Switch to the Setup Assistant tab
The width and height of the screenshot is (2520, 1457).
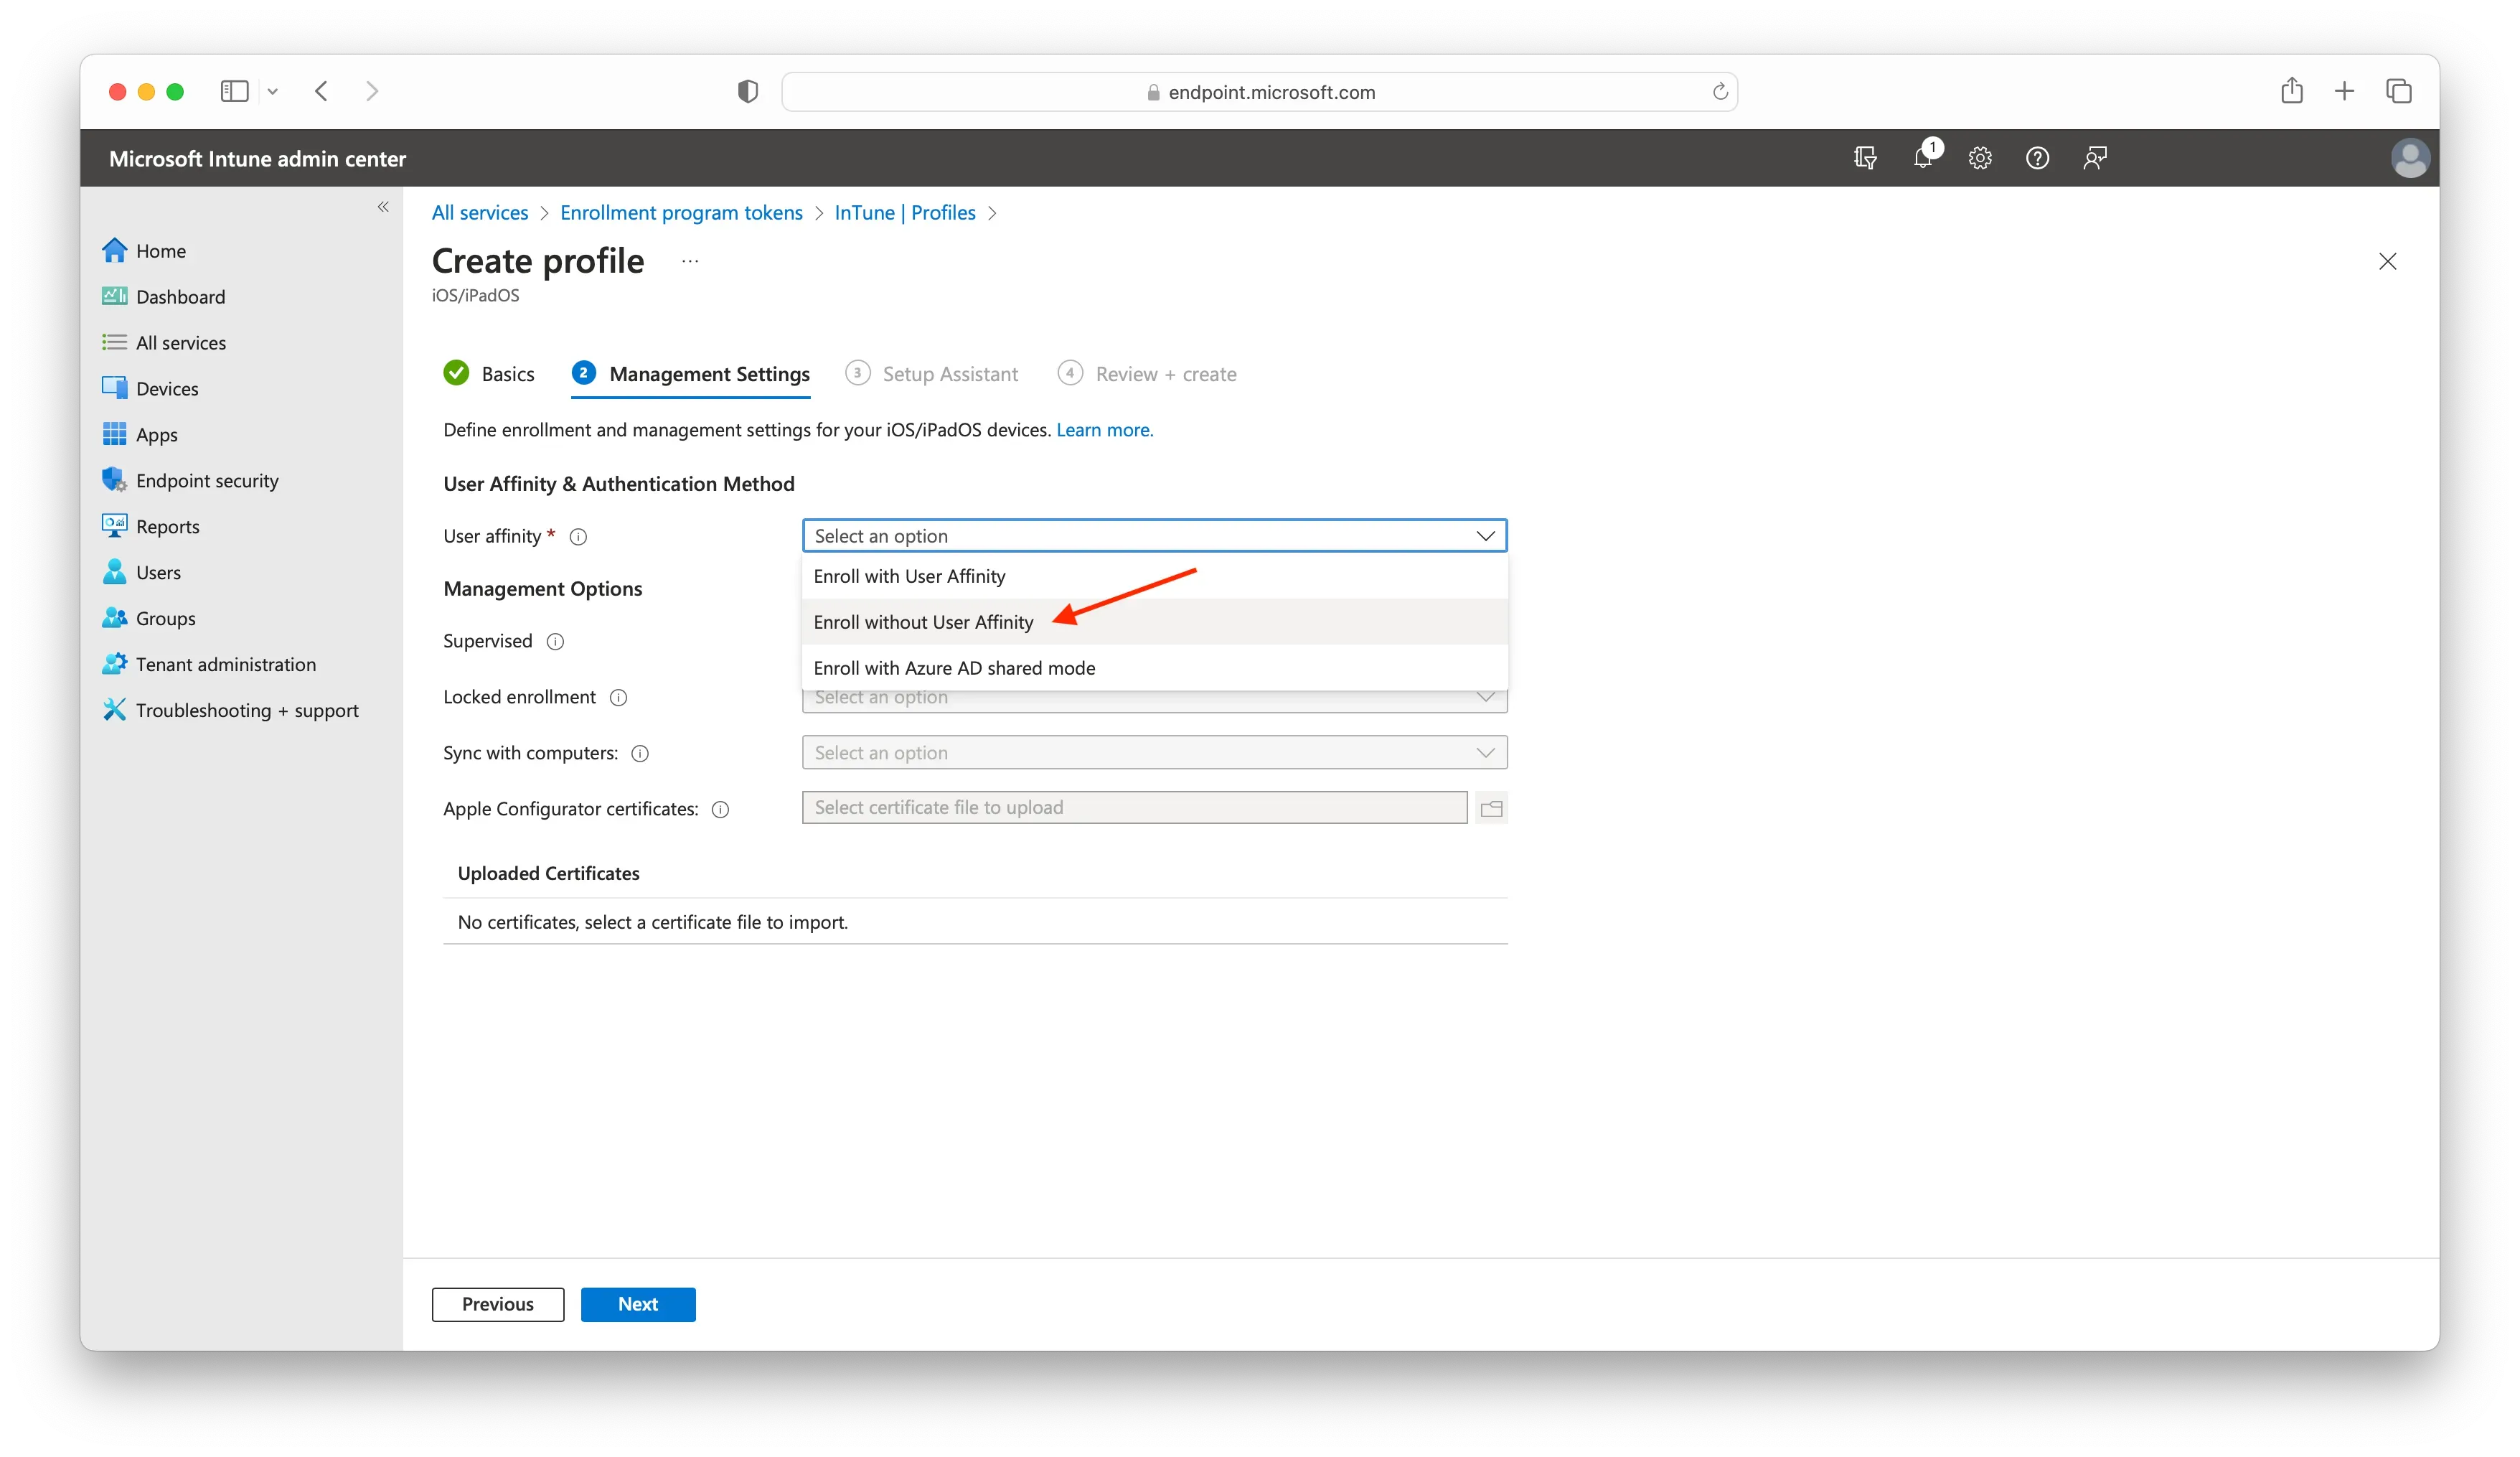(948, 373)
